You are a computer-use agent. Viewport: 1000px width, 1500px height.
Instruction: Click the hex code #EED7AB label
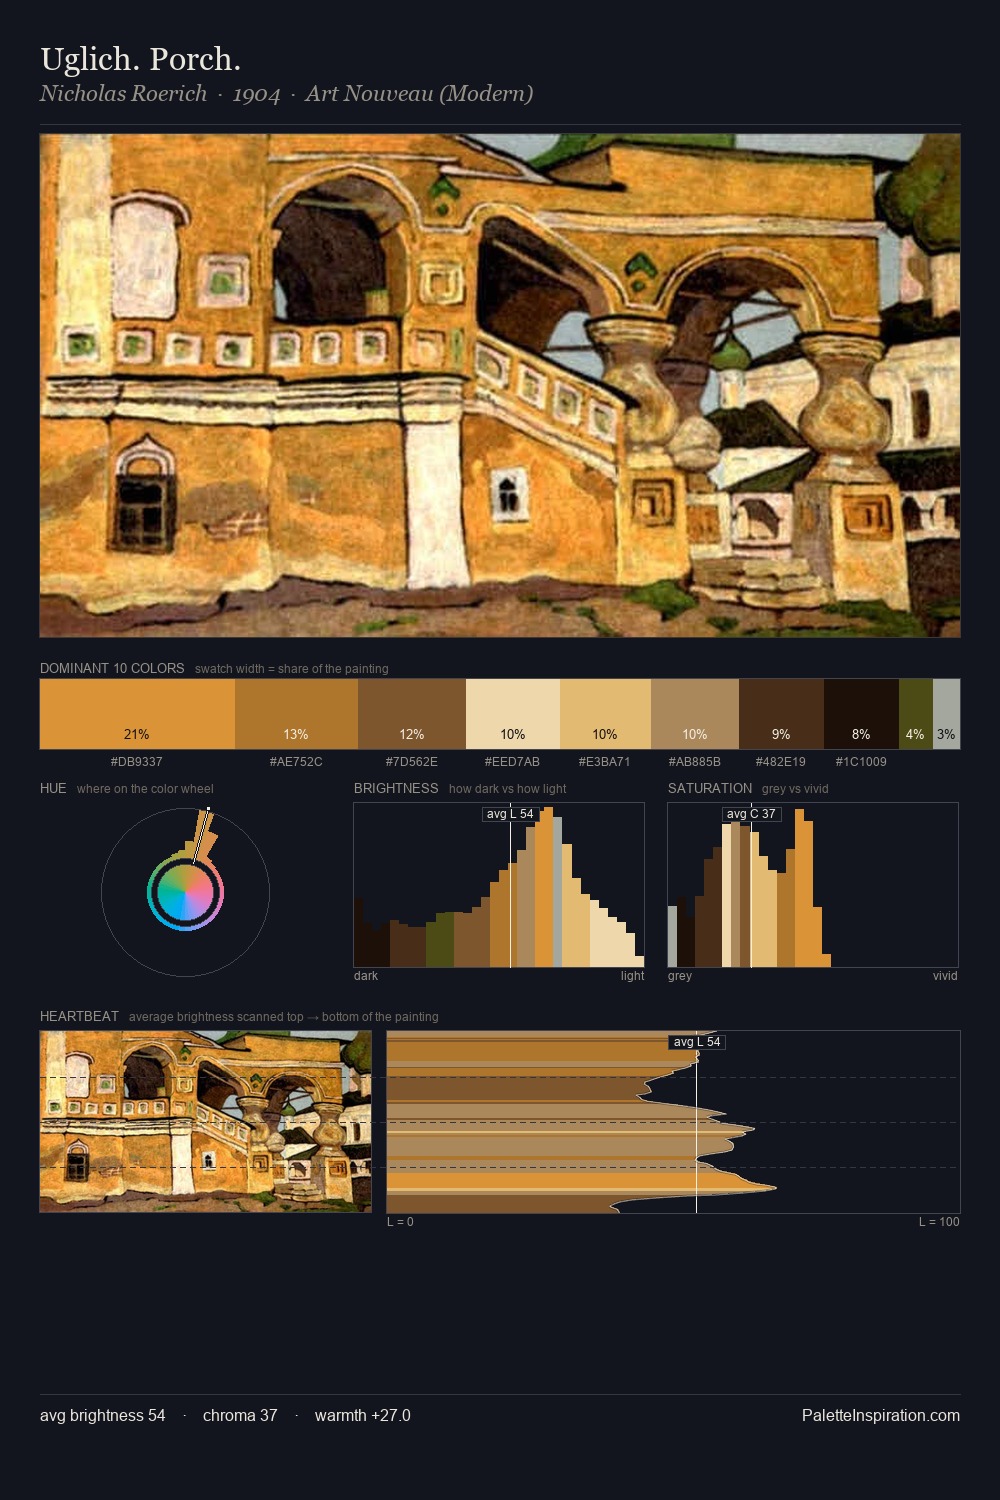point(512,761)
